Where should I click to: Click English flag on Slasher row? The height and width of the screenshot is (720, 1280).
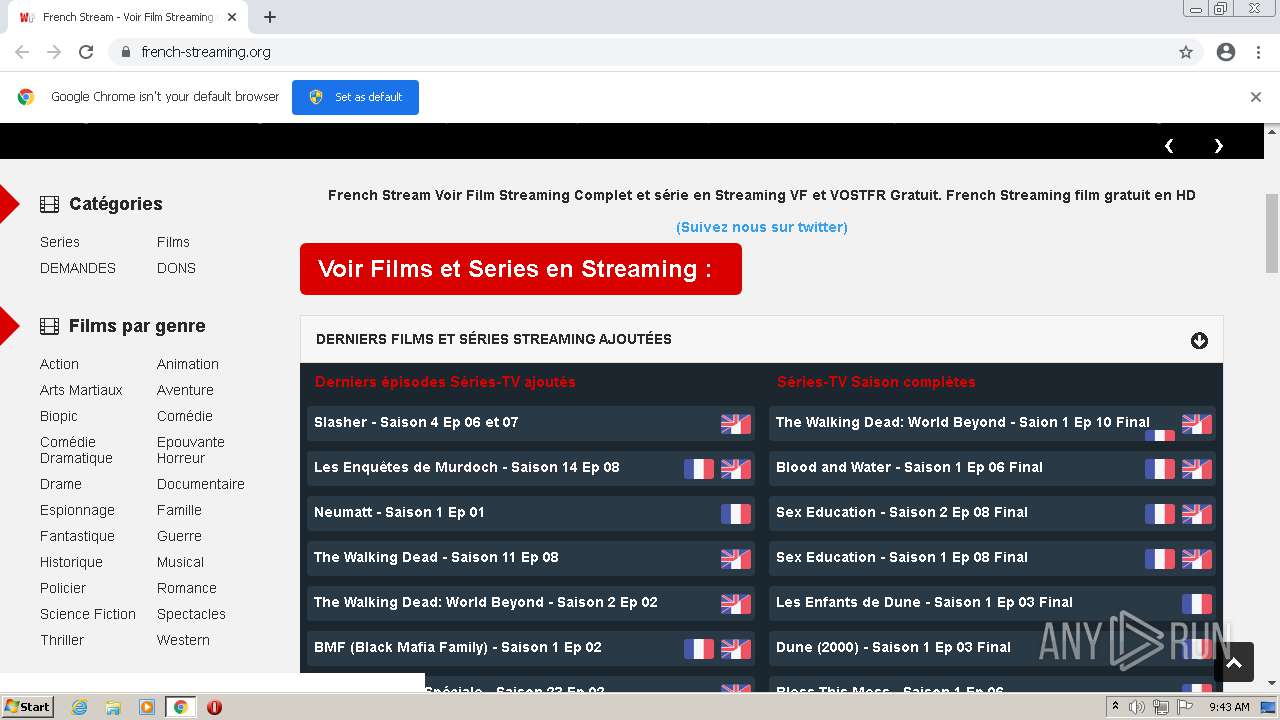(735, 424)
